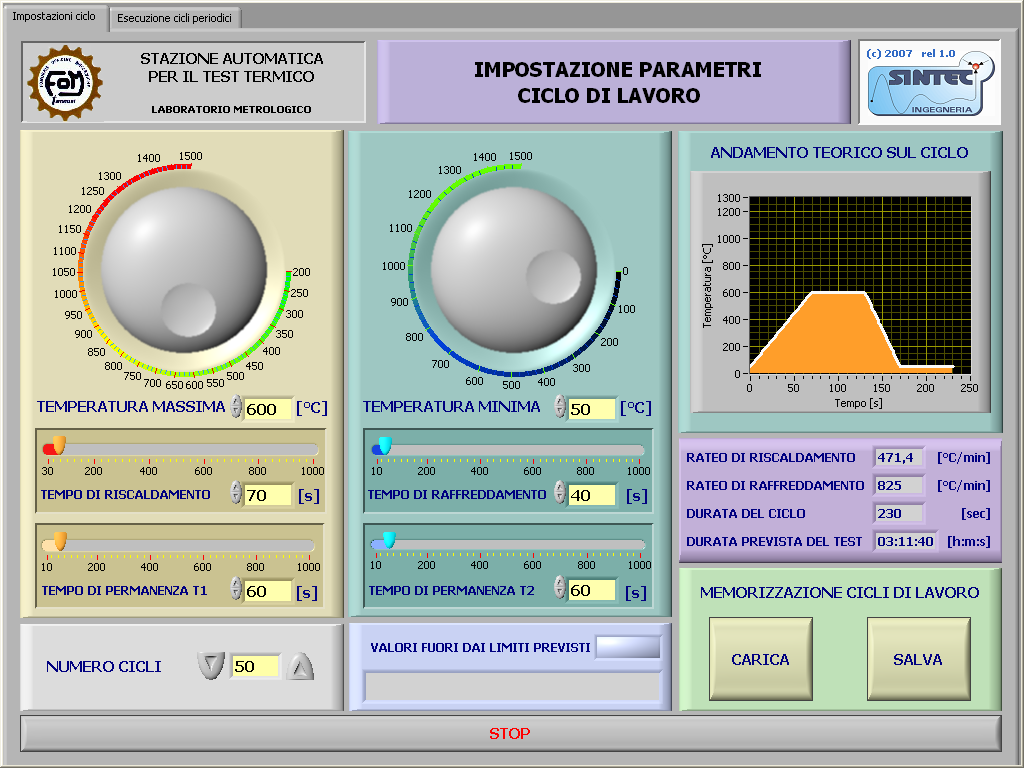1024x768 pixels.
Task: Click the Temperatura Minima knob
Action: pyautogui.click(x=513, y=270)
